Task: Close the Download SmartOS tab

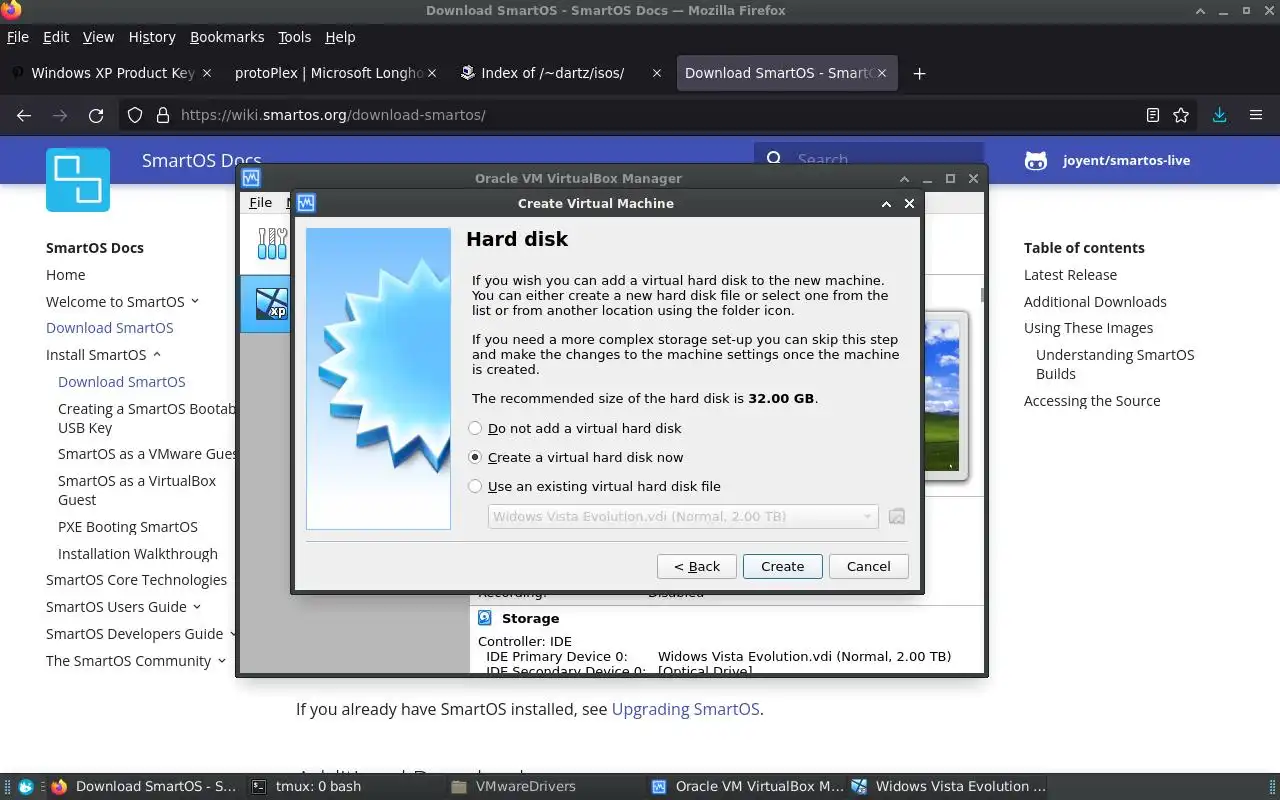Action: [881, 73]
